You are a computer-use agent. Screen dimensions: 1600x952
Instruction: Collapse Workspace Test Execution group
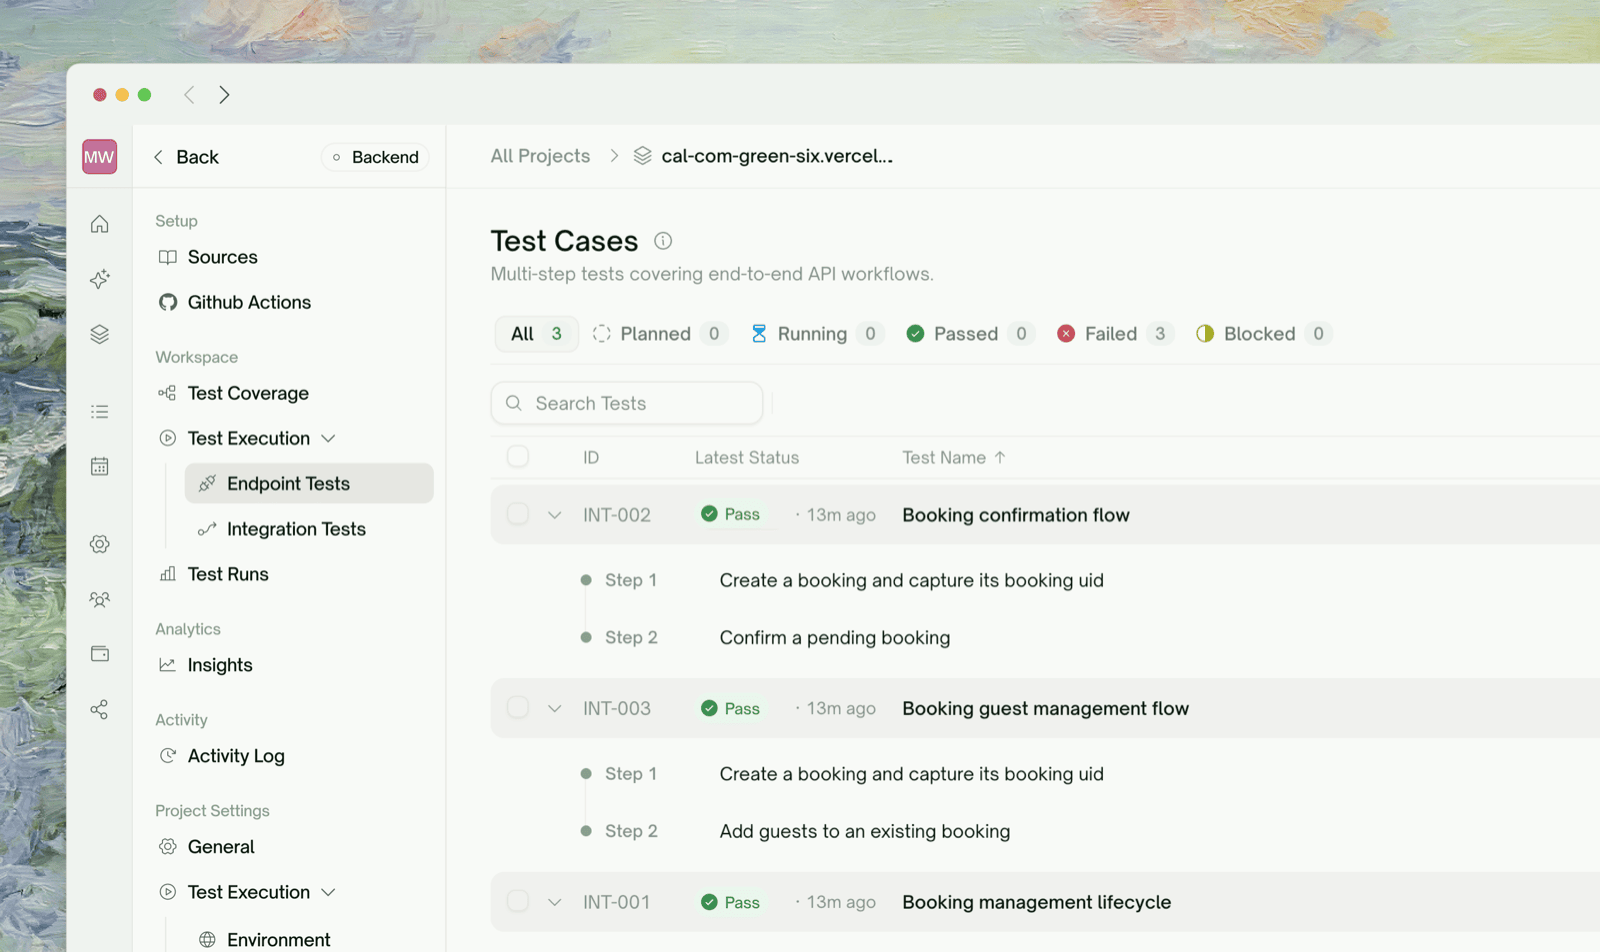[328, 438]
